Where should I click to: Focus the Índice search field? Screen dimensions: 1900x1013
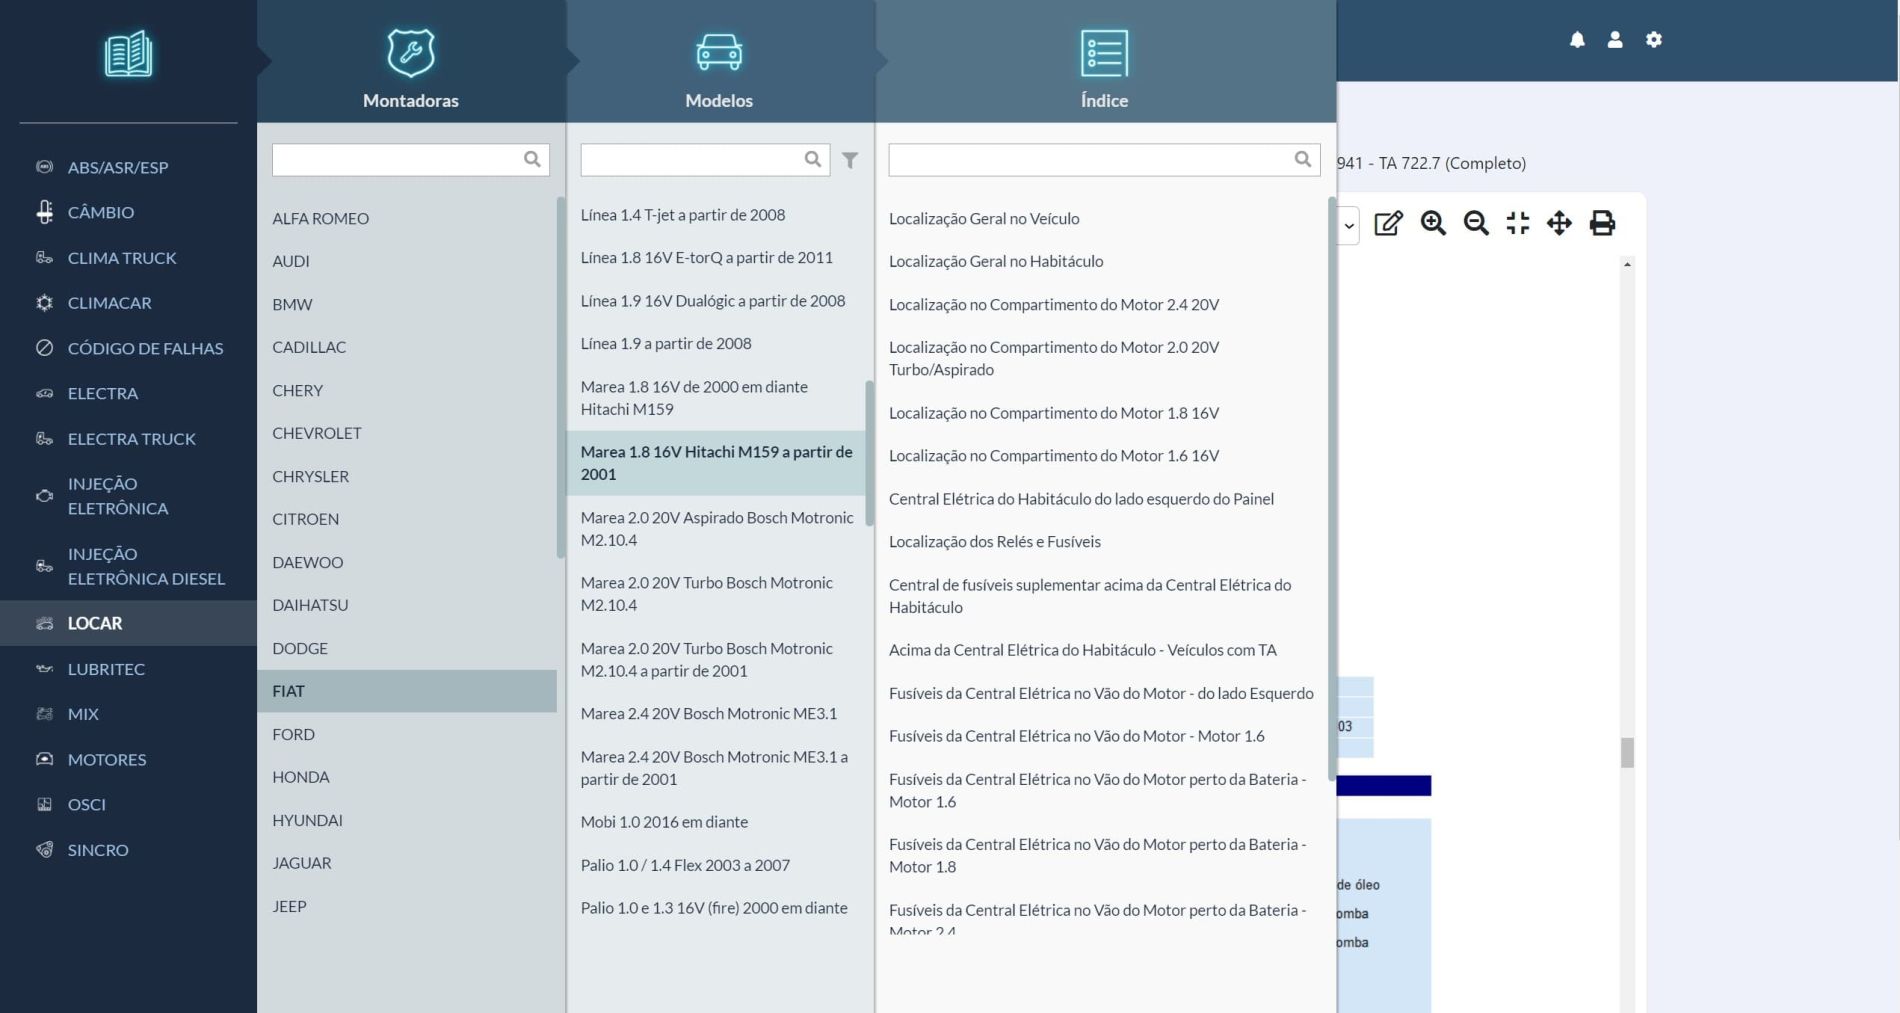pyautogui.click(x=1090, y=160)
